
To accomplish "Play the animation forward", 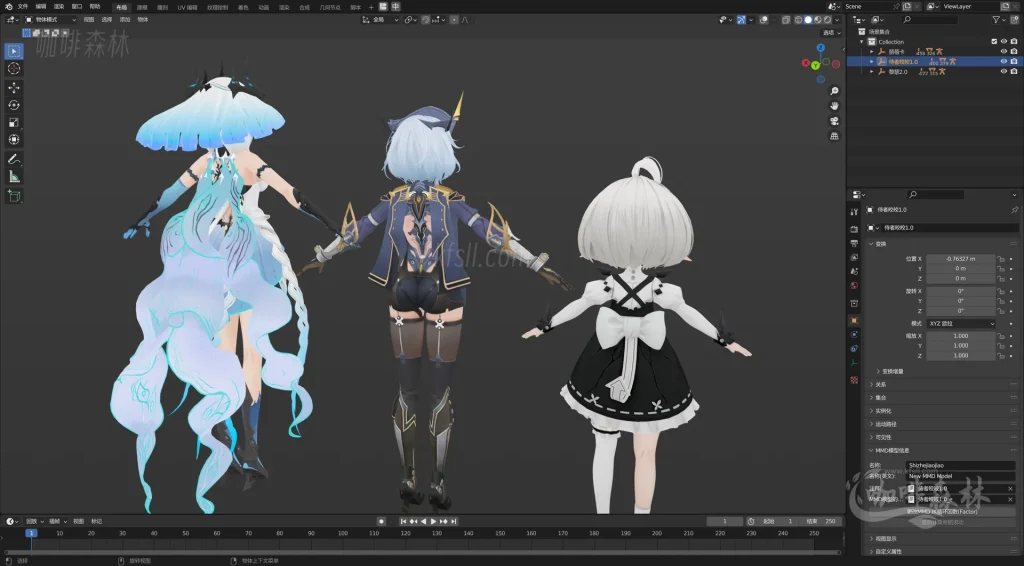I will 433,521.
